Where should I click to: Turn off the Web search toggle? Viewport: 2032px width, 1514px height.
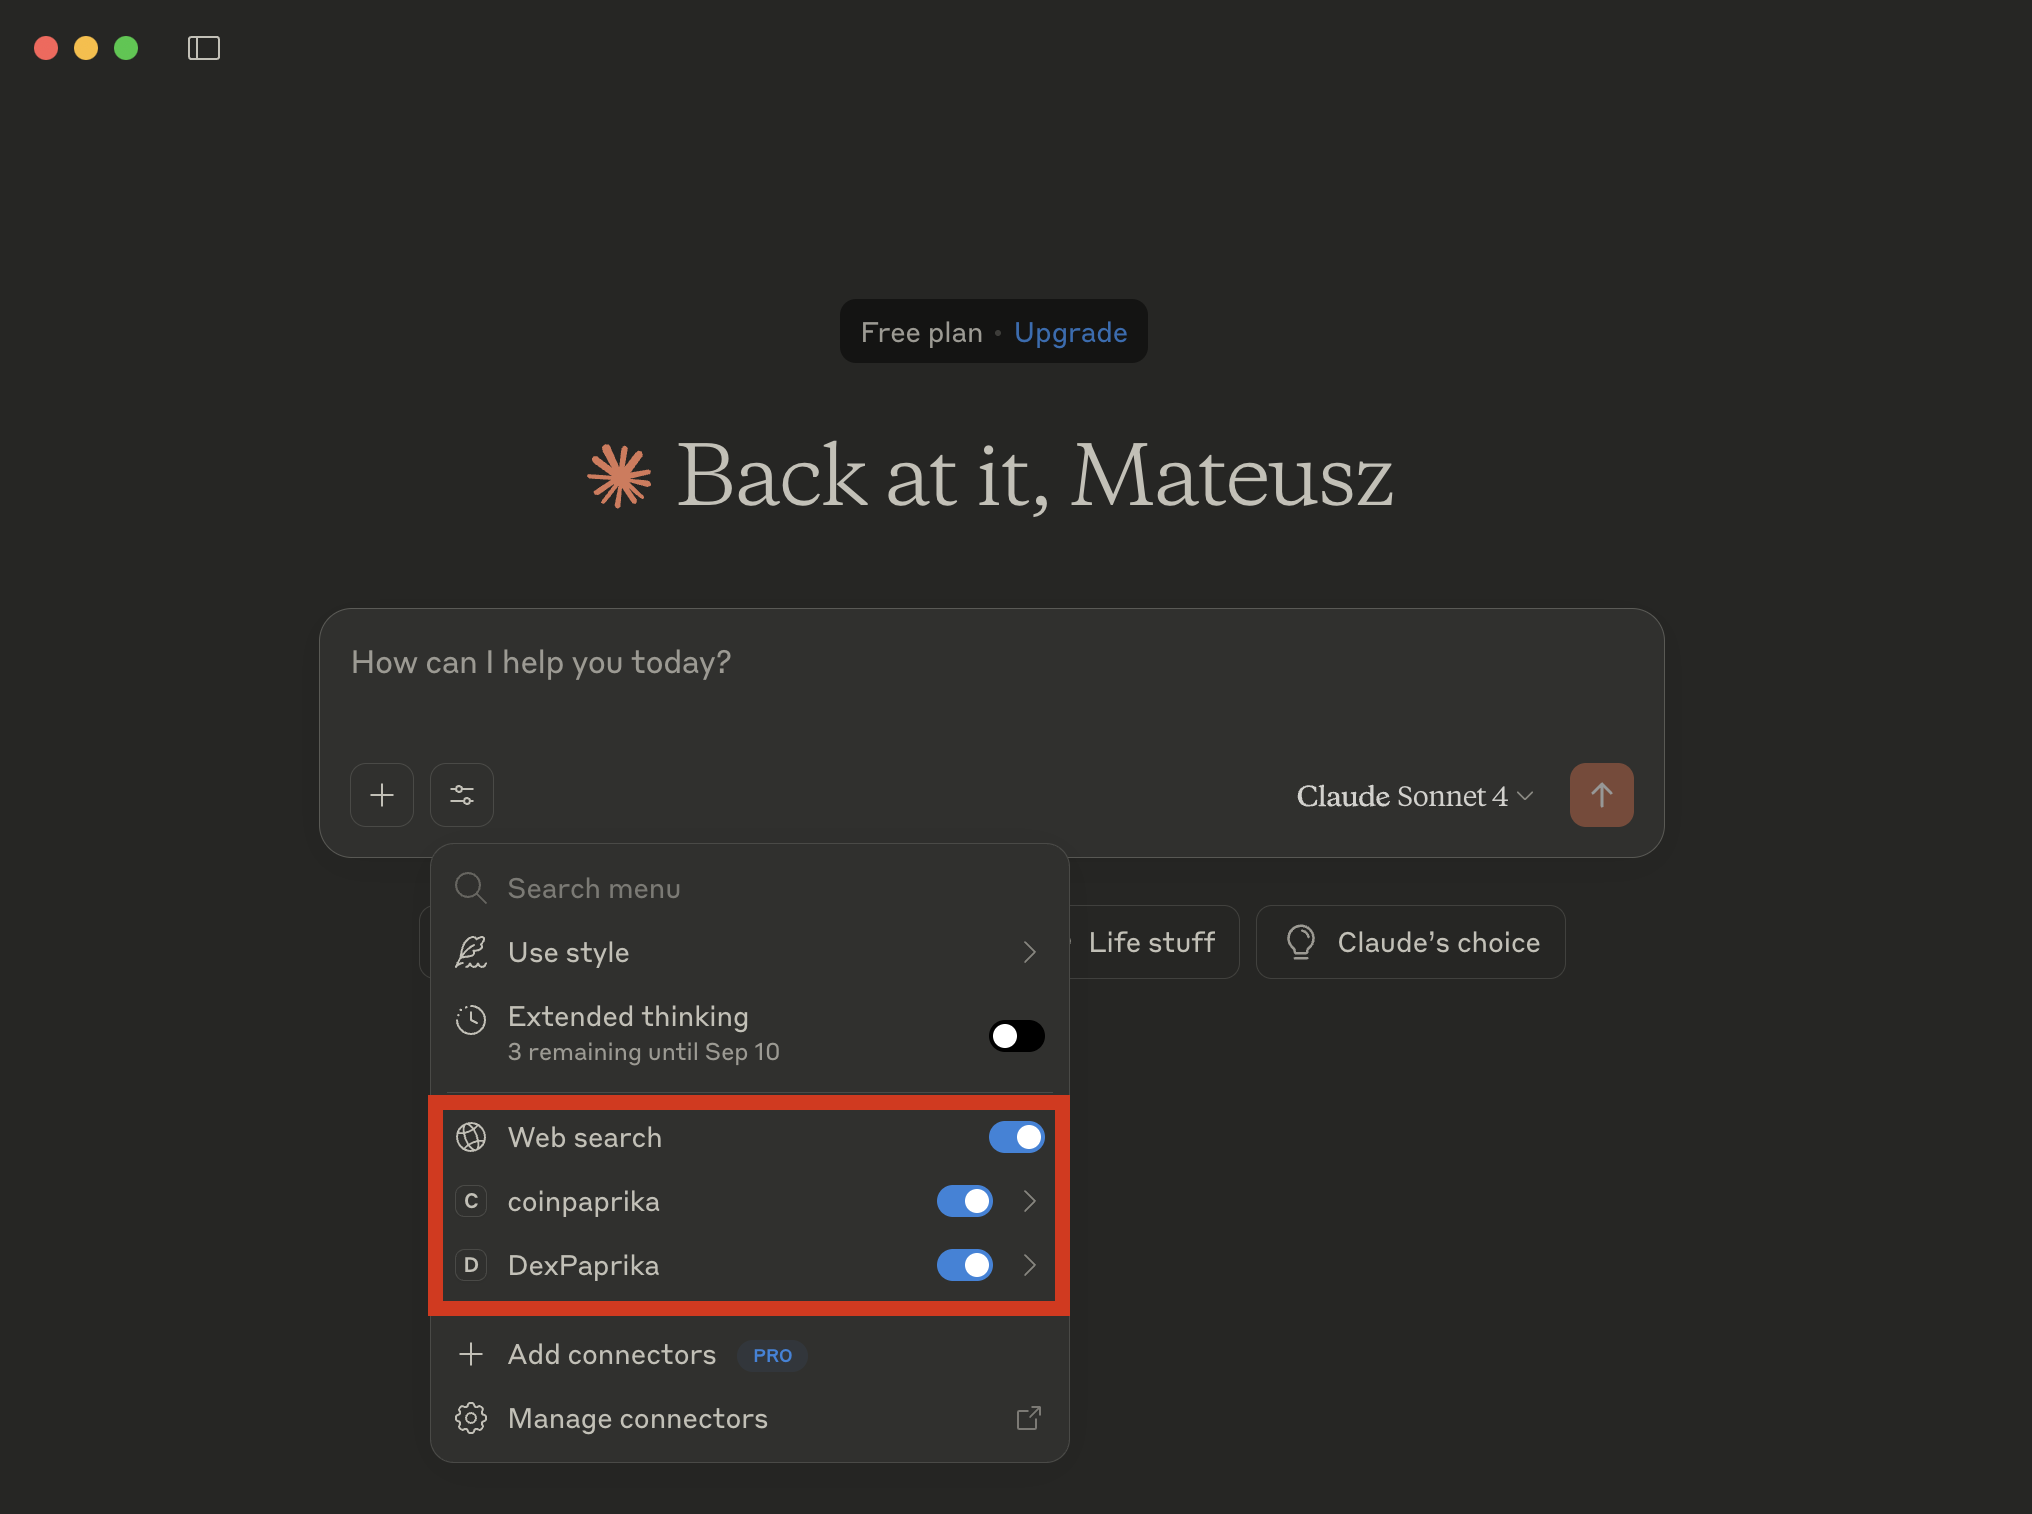pyautogui.click(x=1017, y=1137)
